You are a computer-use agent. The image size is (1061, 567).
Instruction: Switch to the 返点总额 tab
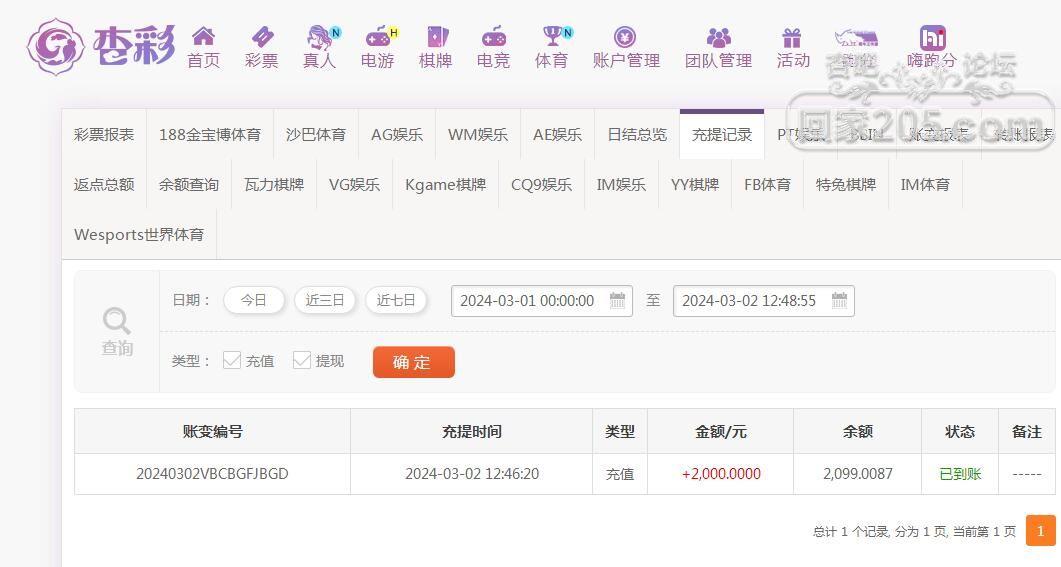point(104,185)
